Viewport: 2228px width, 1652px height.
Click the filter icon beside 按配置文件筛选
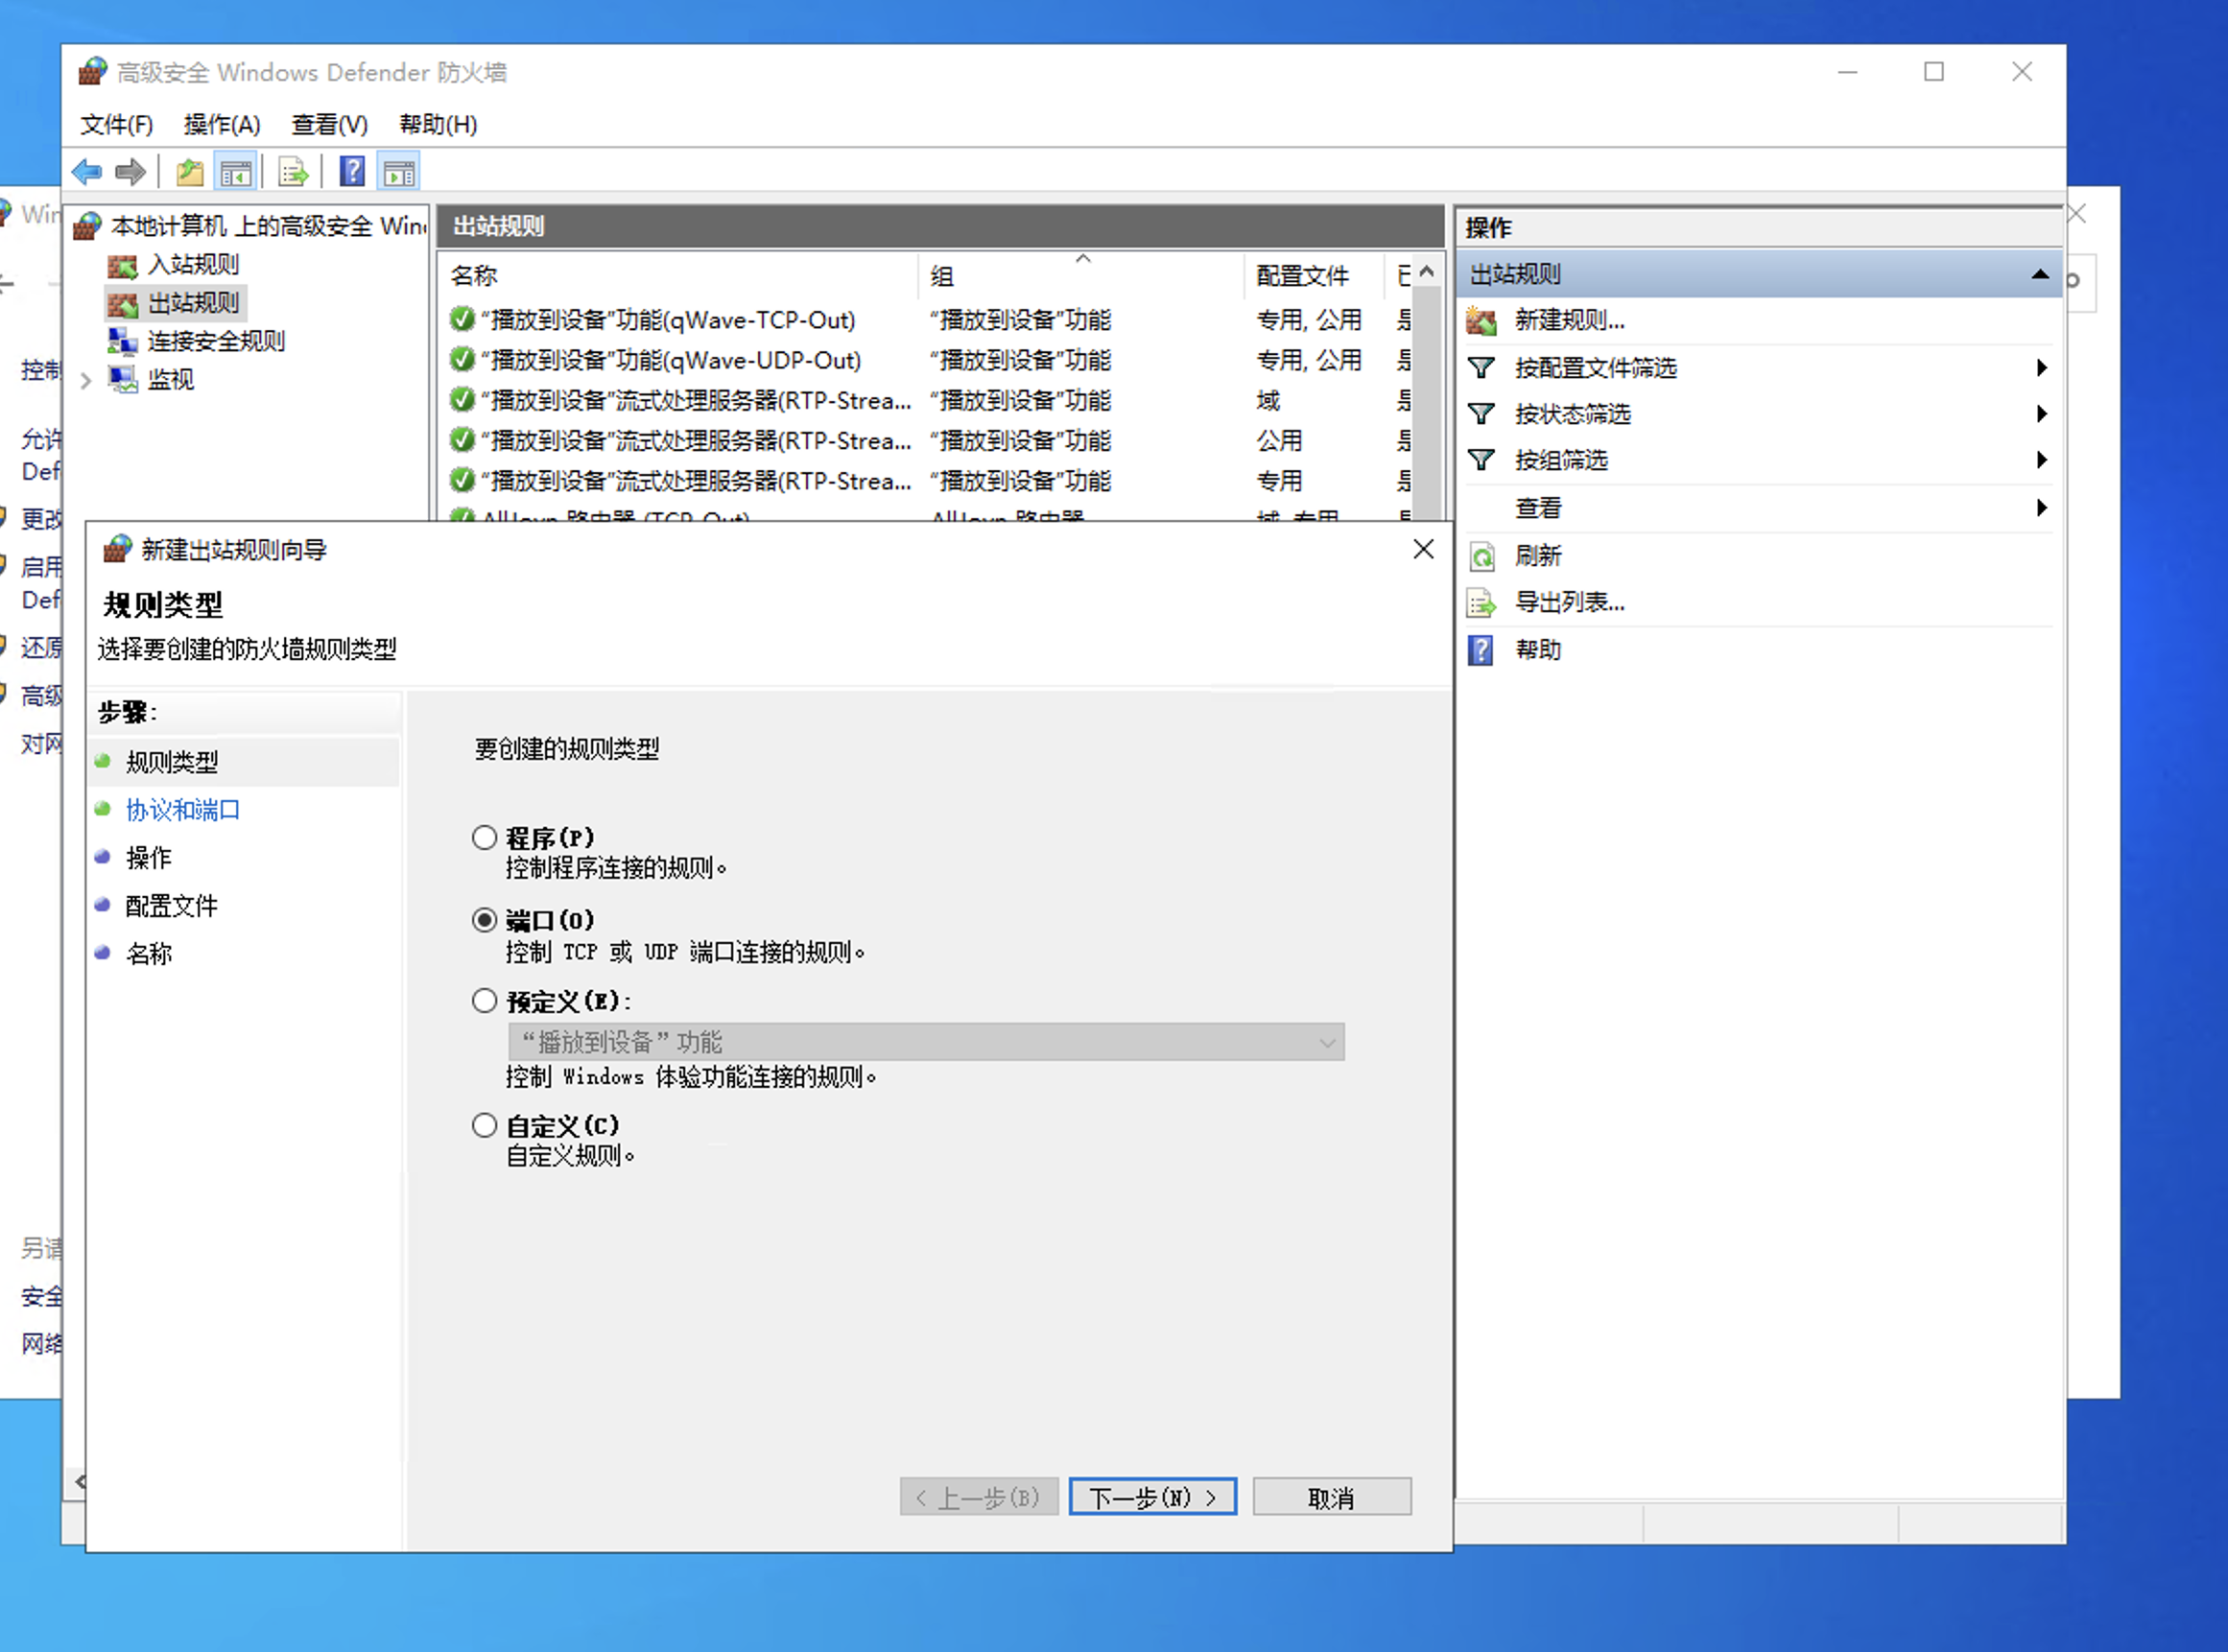pyautogui.click(x=1481, y=368)
